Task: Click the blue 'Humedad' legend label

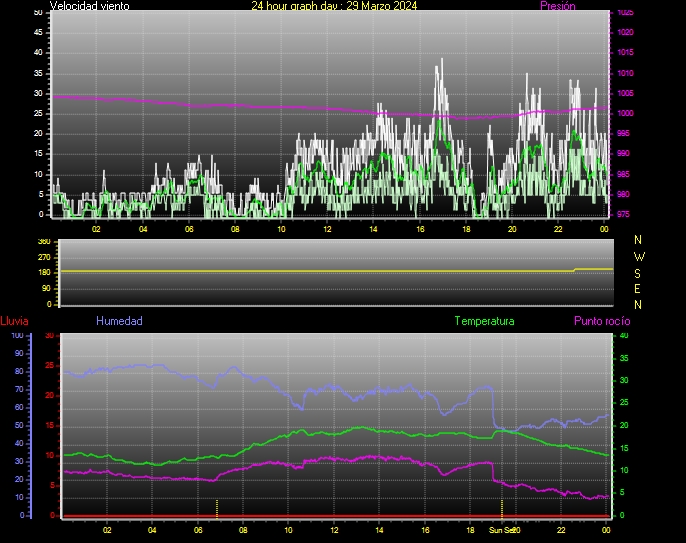Action: pyautogui.click(x=119, y=321)
